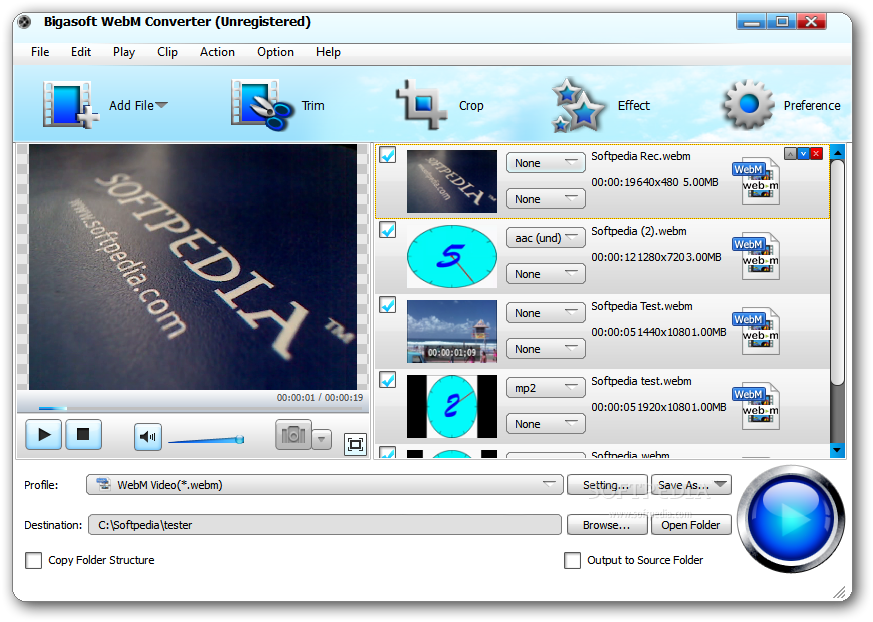Enable Copy Folder Structure
873x622 pixels.
(x=33, y=560)
